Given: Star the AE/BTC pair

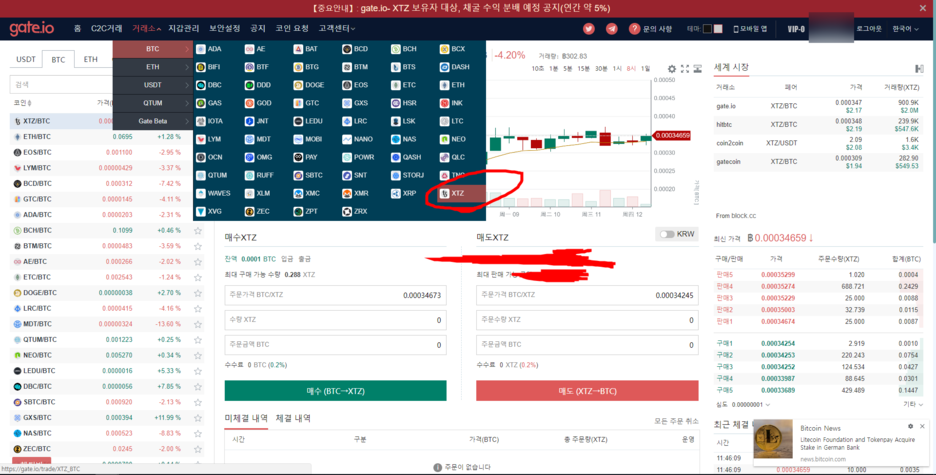Looking at the screenshot, I should [198, 261].
